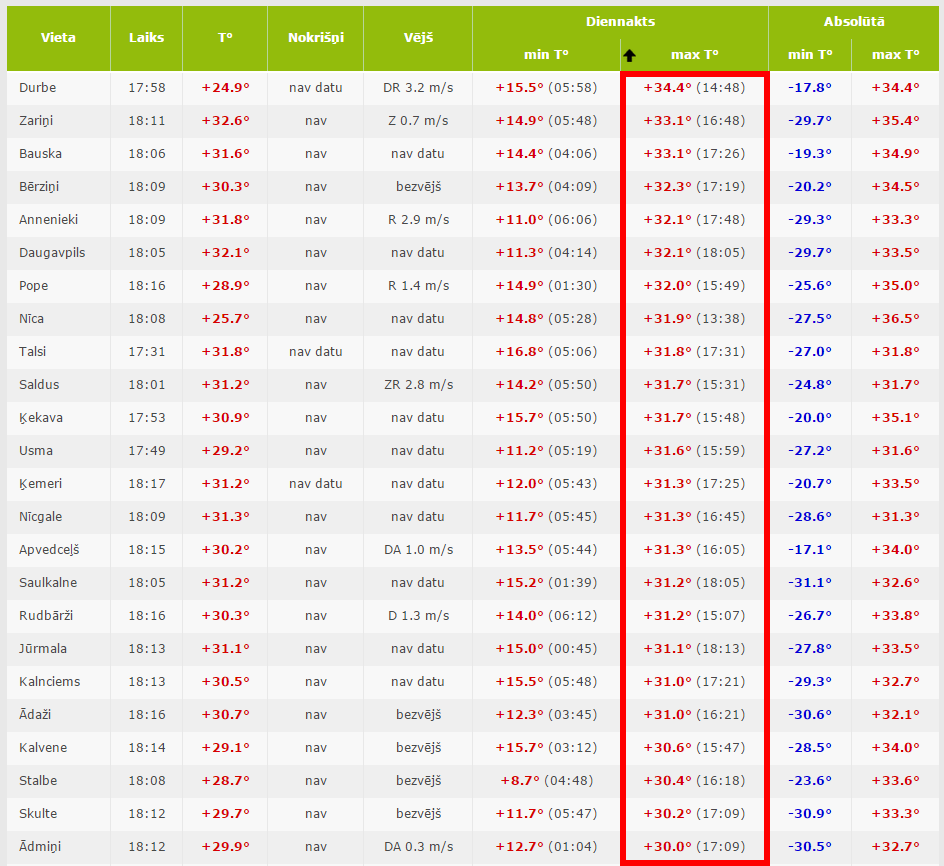The width and height of the screenshot is (944, 866).
Task: Sort by the Nokrišņi column header
Action: point(315,37)
